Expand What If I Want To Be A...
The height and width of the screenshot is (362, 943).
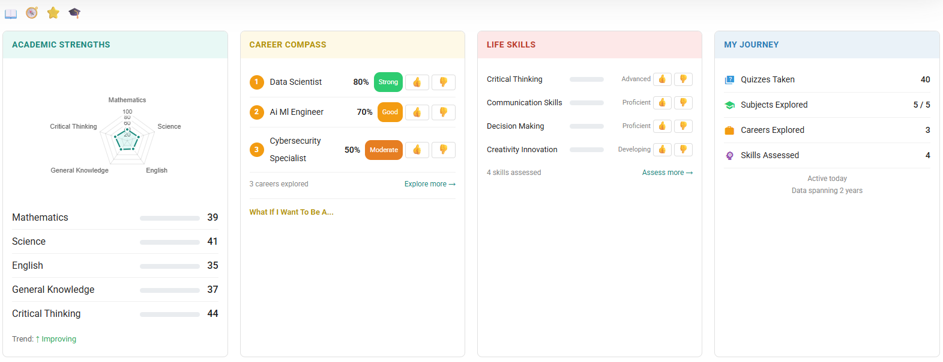click(291, 212)
